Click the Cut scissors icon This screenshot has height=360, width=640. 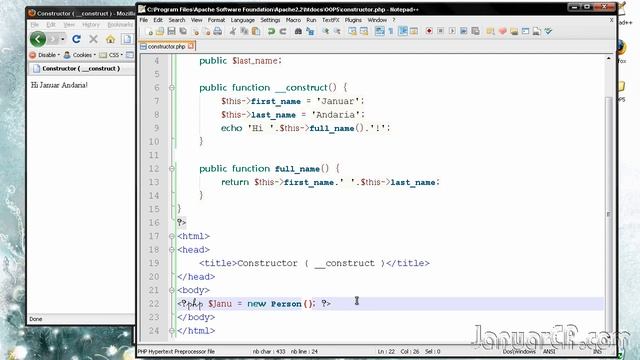pyautogui.click(x=233, y=31)
